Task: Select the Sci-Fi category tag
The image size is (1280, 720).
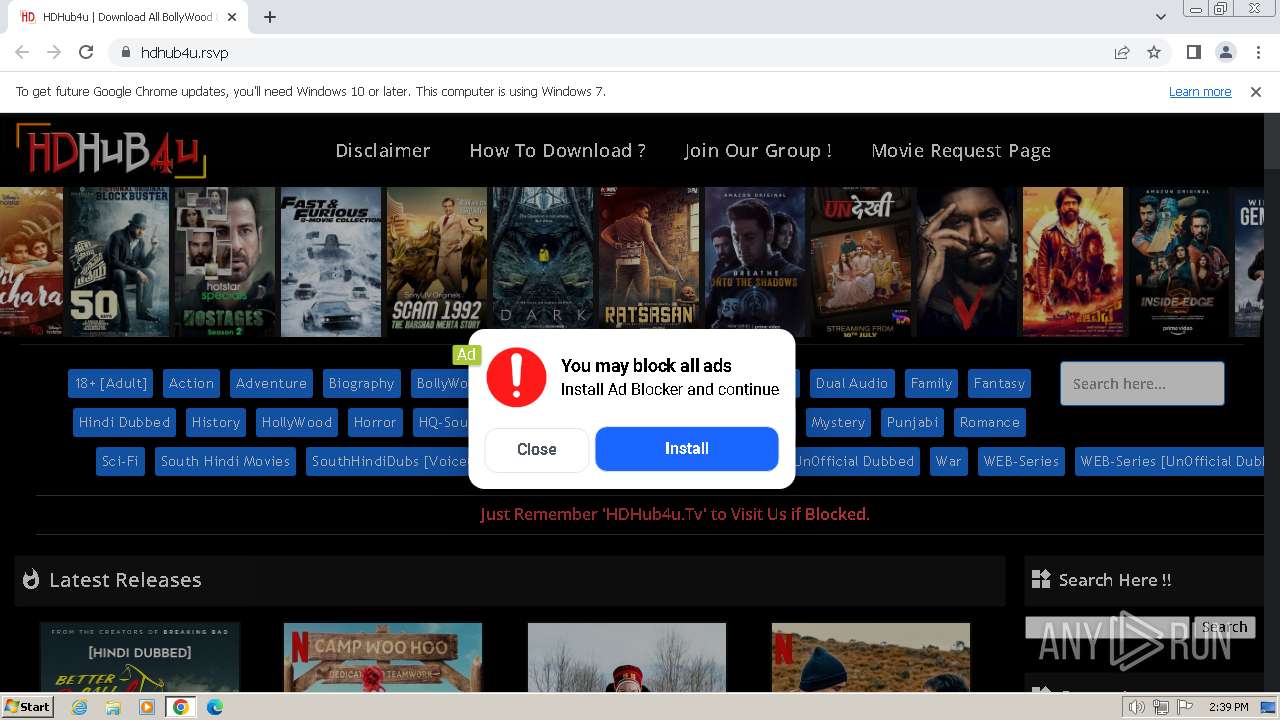Action: click(120, 461)
